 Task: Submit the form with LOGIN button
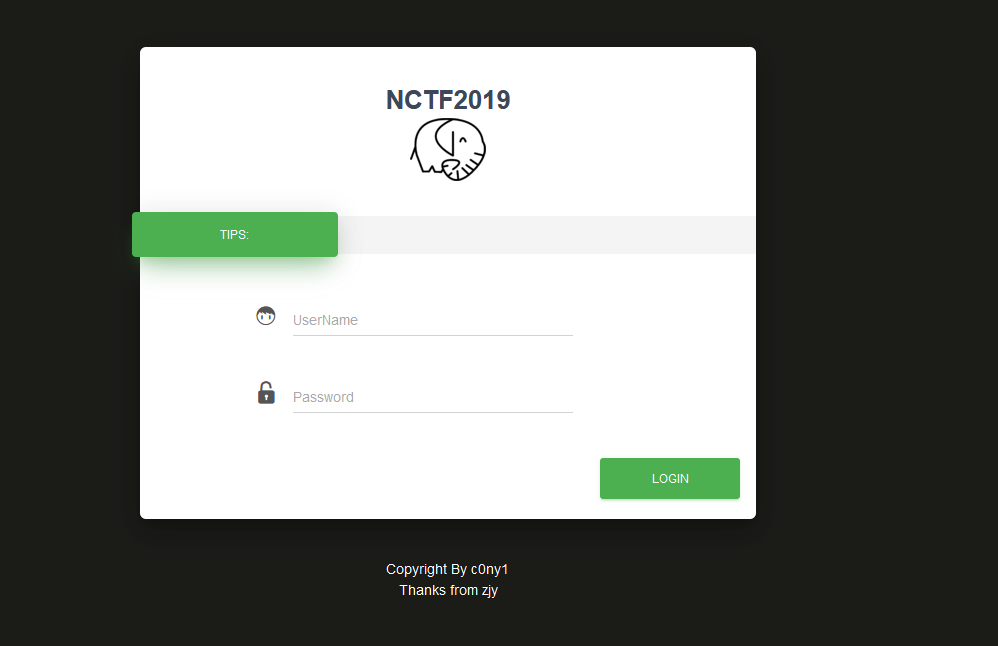tap(670, 479)
